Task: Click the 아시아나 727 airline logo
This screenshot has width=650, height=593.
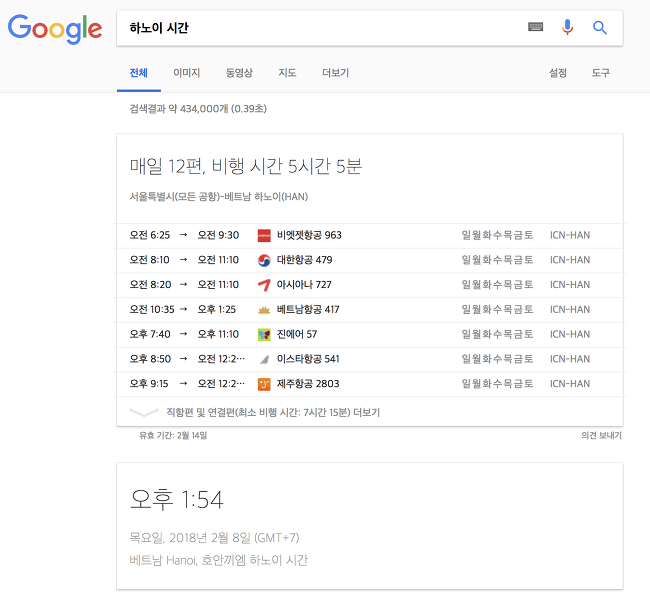Action: coord(264,285)
